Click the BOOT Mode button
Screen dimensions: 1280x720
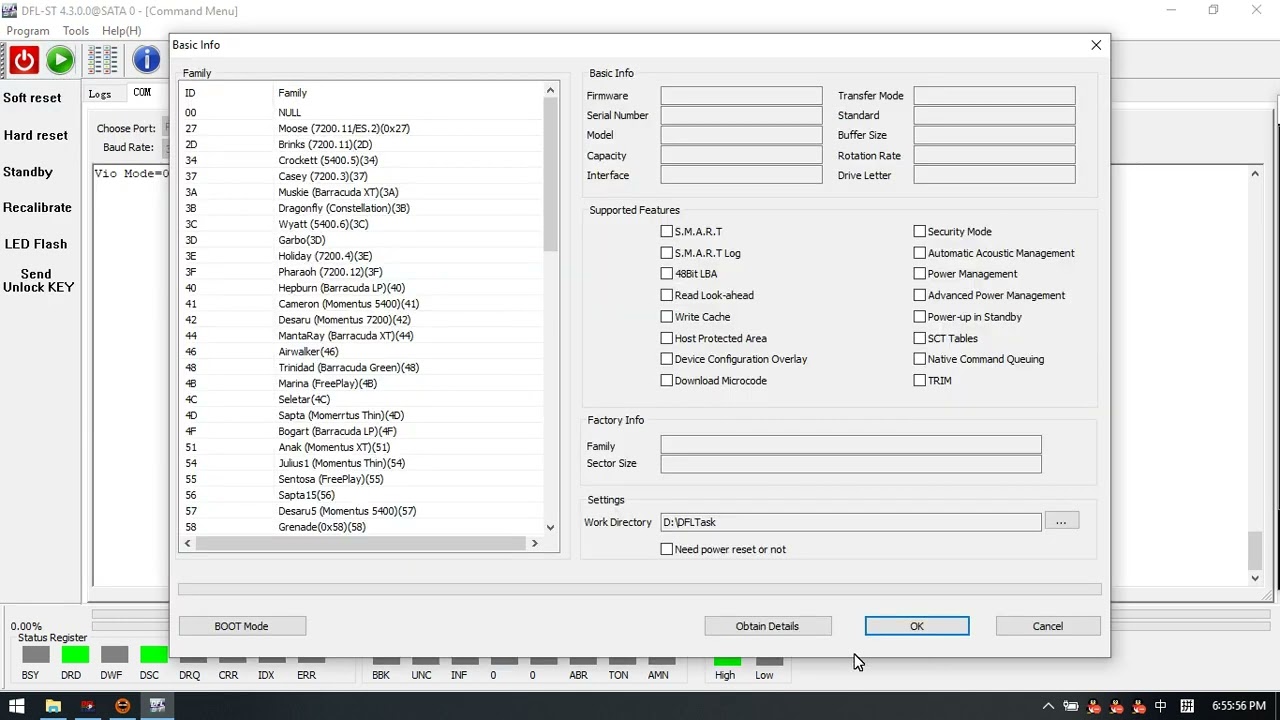click(x=242, y=626)
